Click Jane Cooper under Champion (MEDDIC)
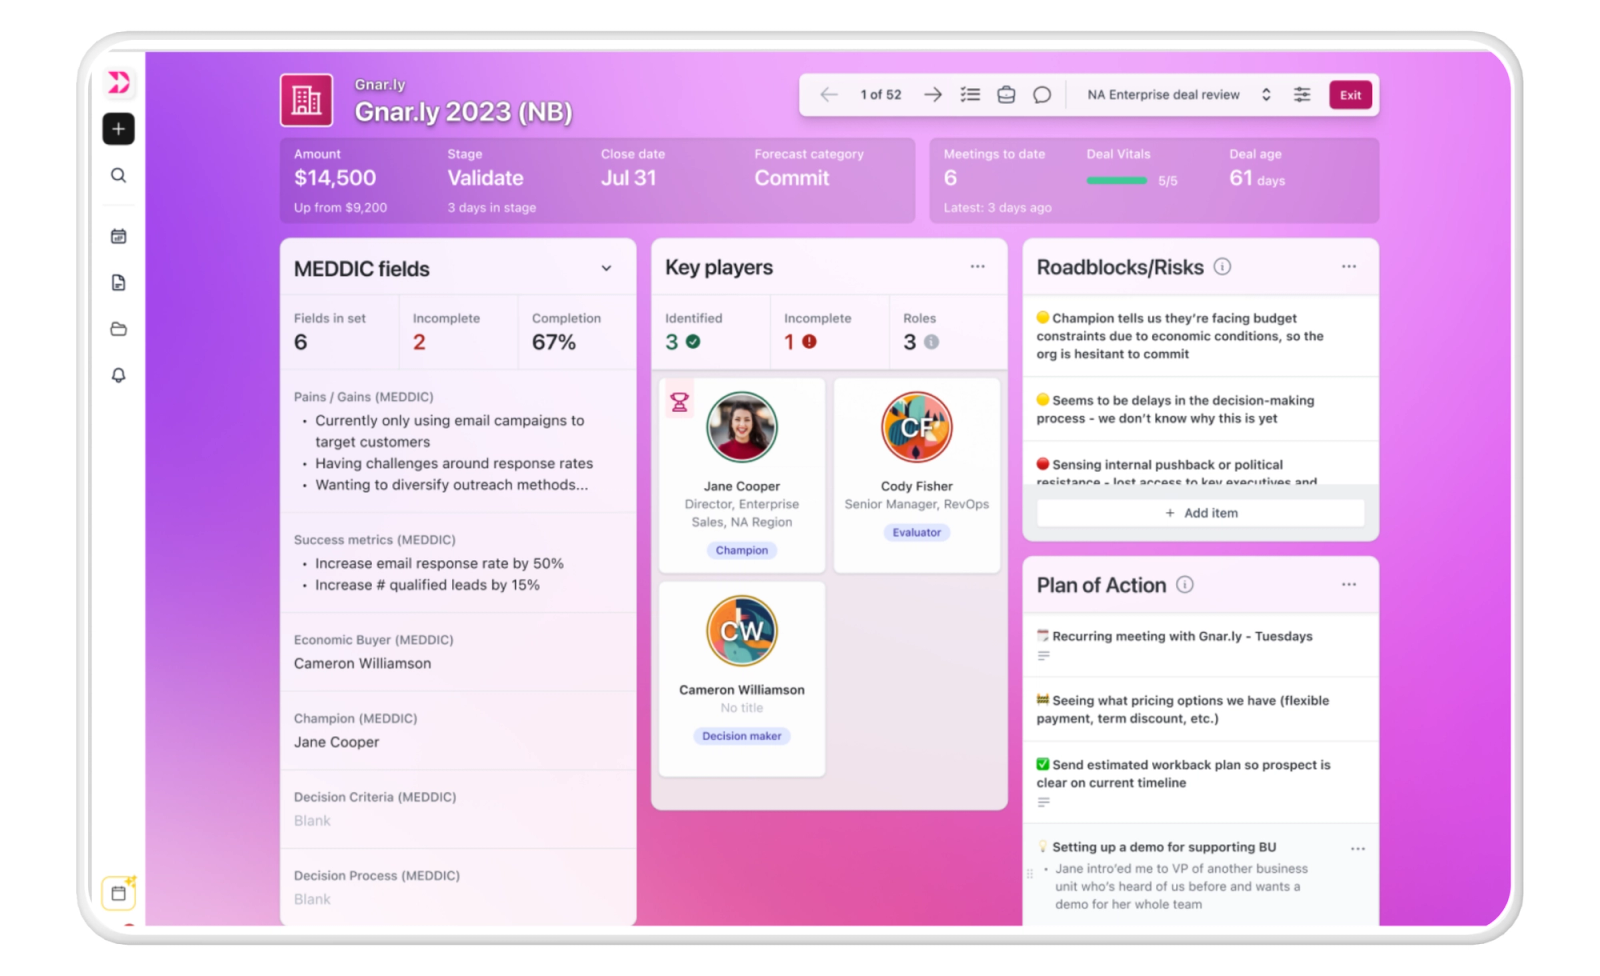 pyautogui.click(x=337, y=742)
